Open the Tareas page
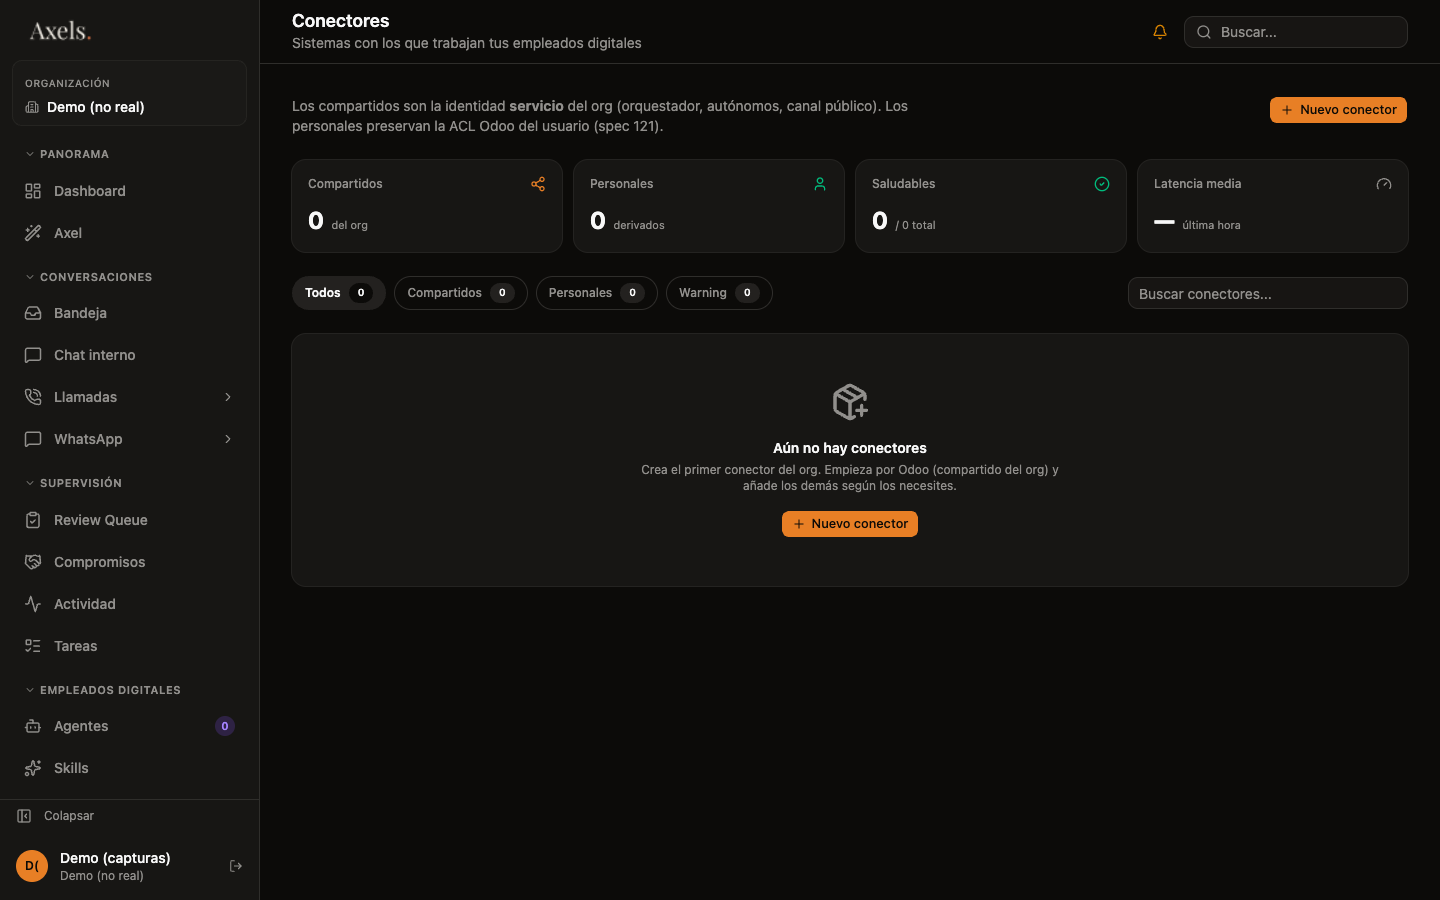Image resolution: width=1440 pixels, height=900 pixels. (129, 646)
